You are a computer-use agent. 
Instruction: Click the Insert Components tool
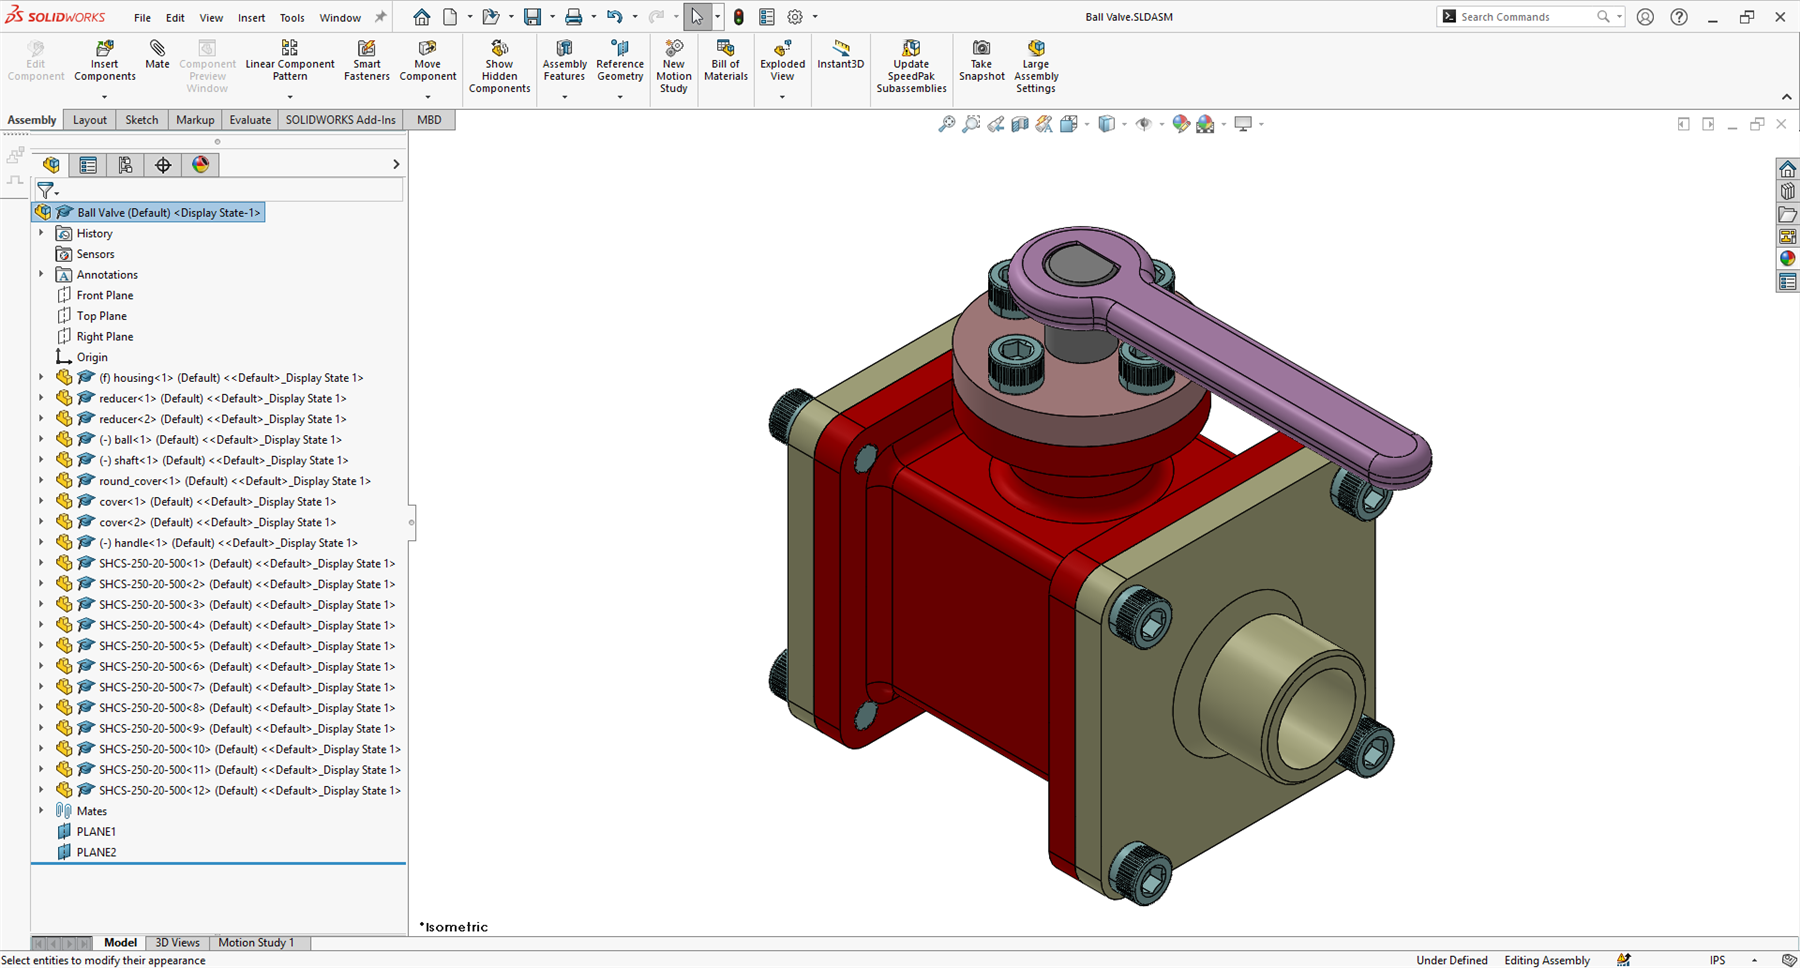click(104, 61)
